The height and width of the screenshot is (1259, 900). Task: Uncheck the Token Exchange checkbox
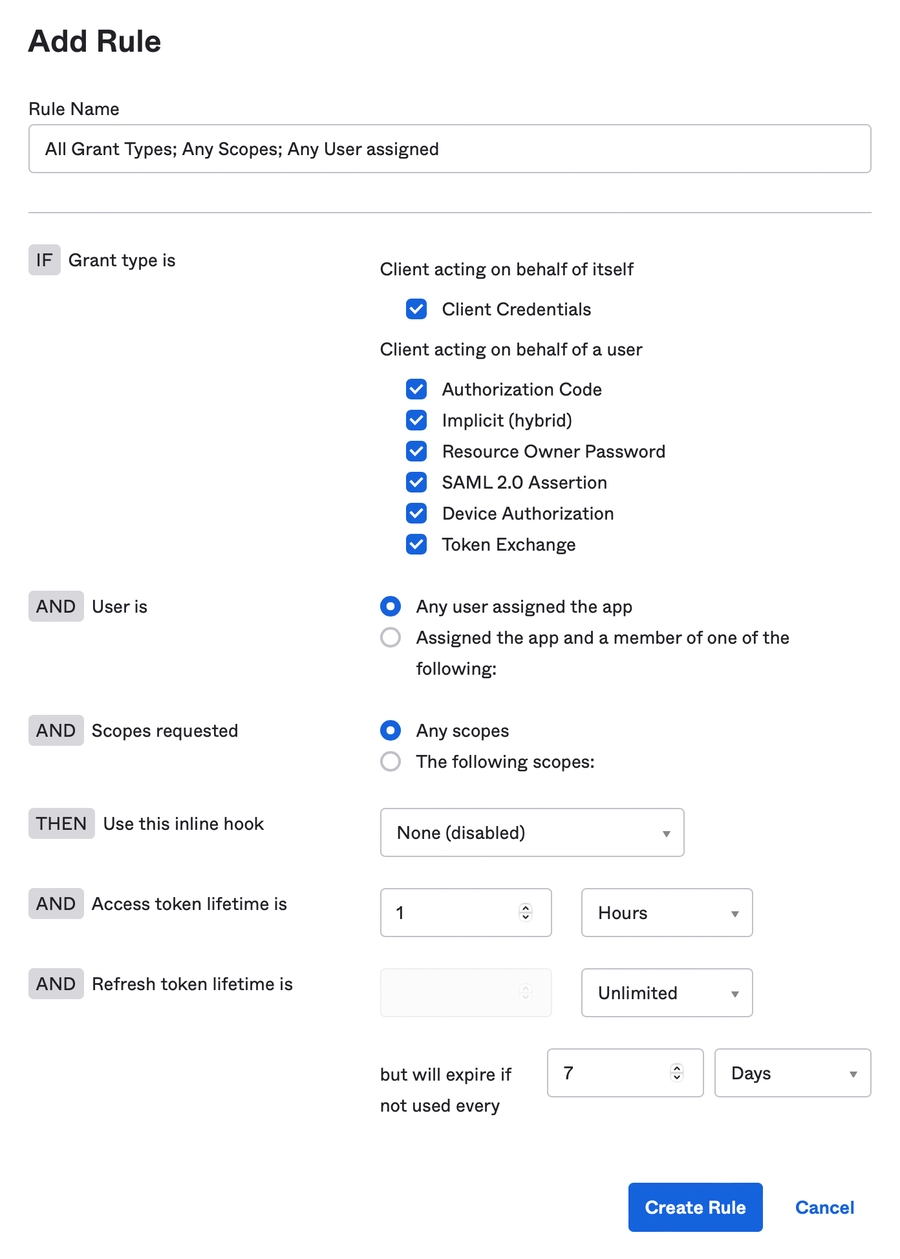pyautogui.click(x=416, y=544)
